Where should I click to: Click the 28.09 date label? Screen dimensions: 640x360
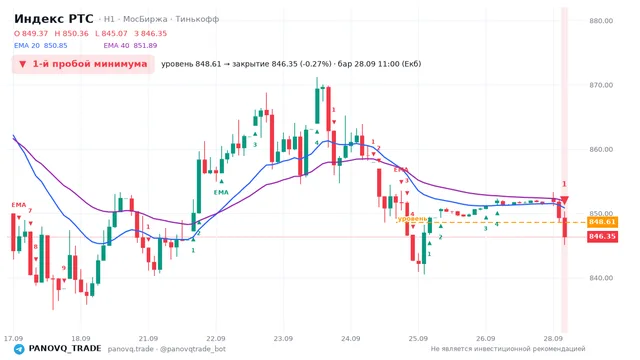click(553, 339)
